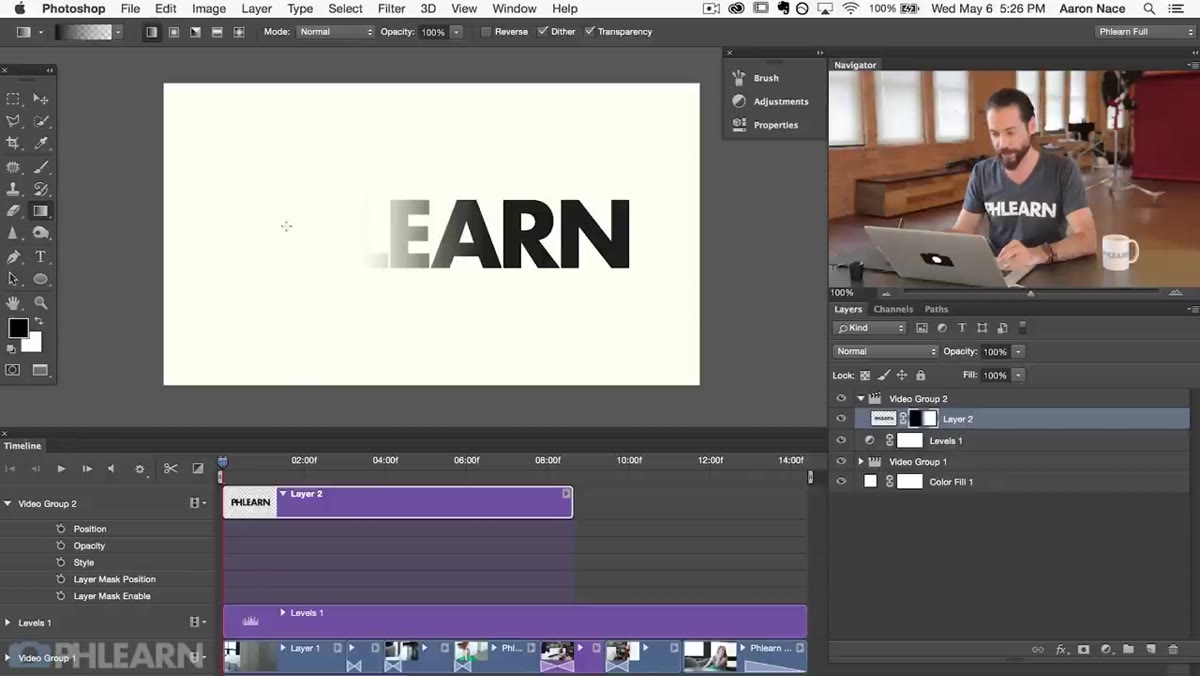Image resolution: width=1200 pixels, height=676 pixels.
Task: Open timeline settings gear
Action: click(x=140, y=469)
